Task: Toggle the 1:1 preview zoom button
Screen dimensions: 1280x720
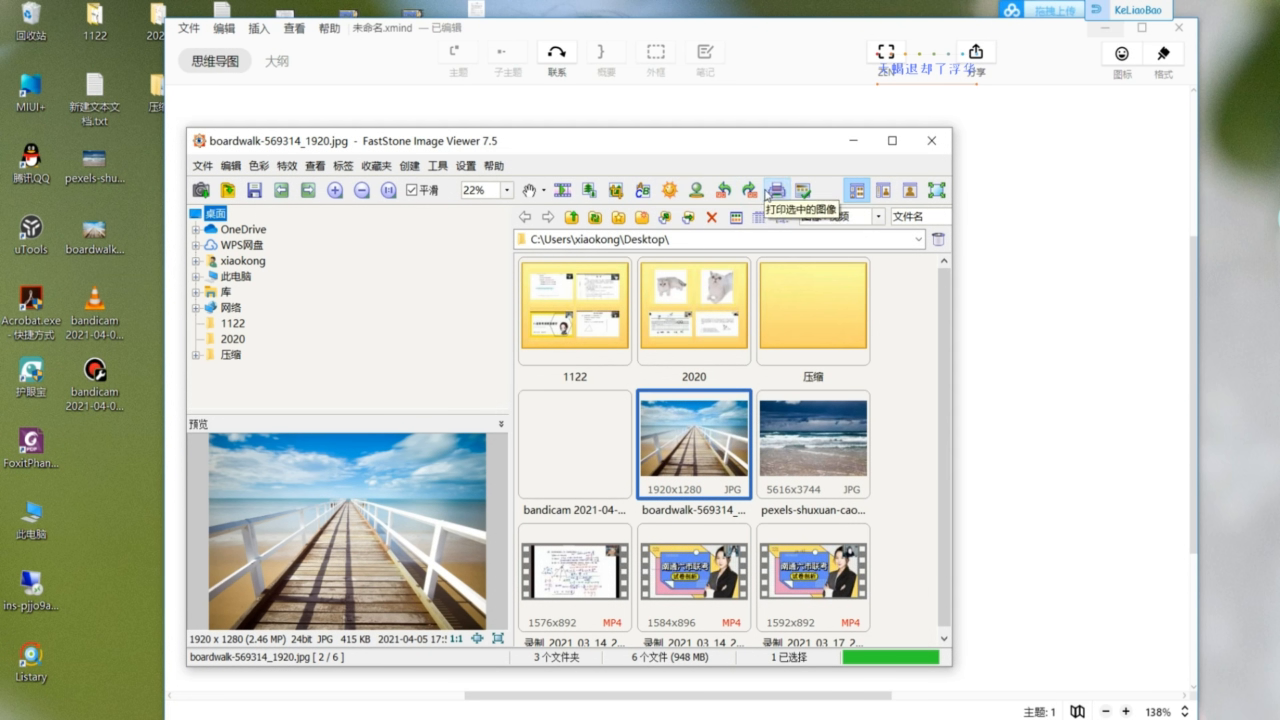Action: [456, 638]
